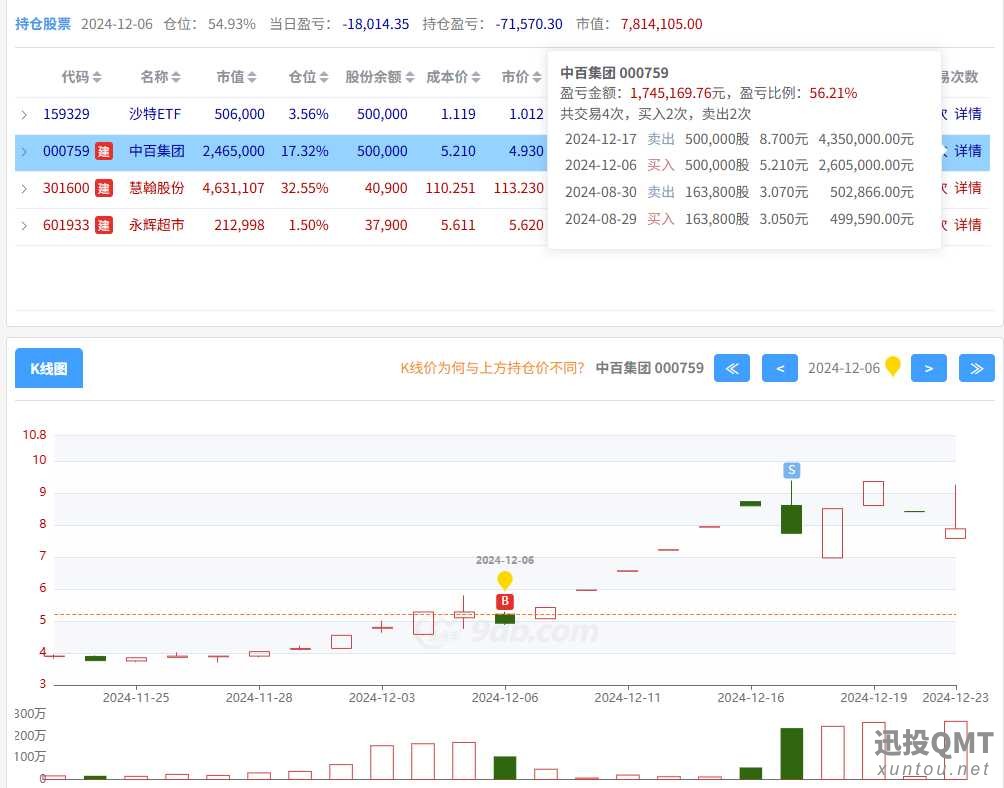Click stock code 000759
The image size is (1004, 788).
66,152
